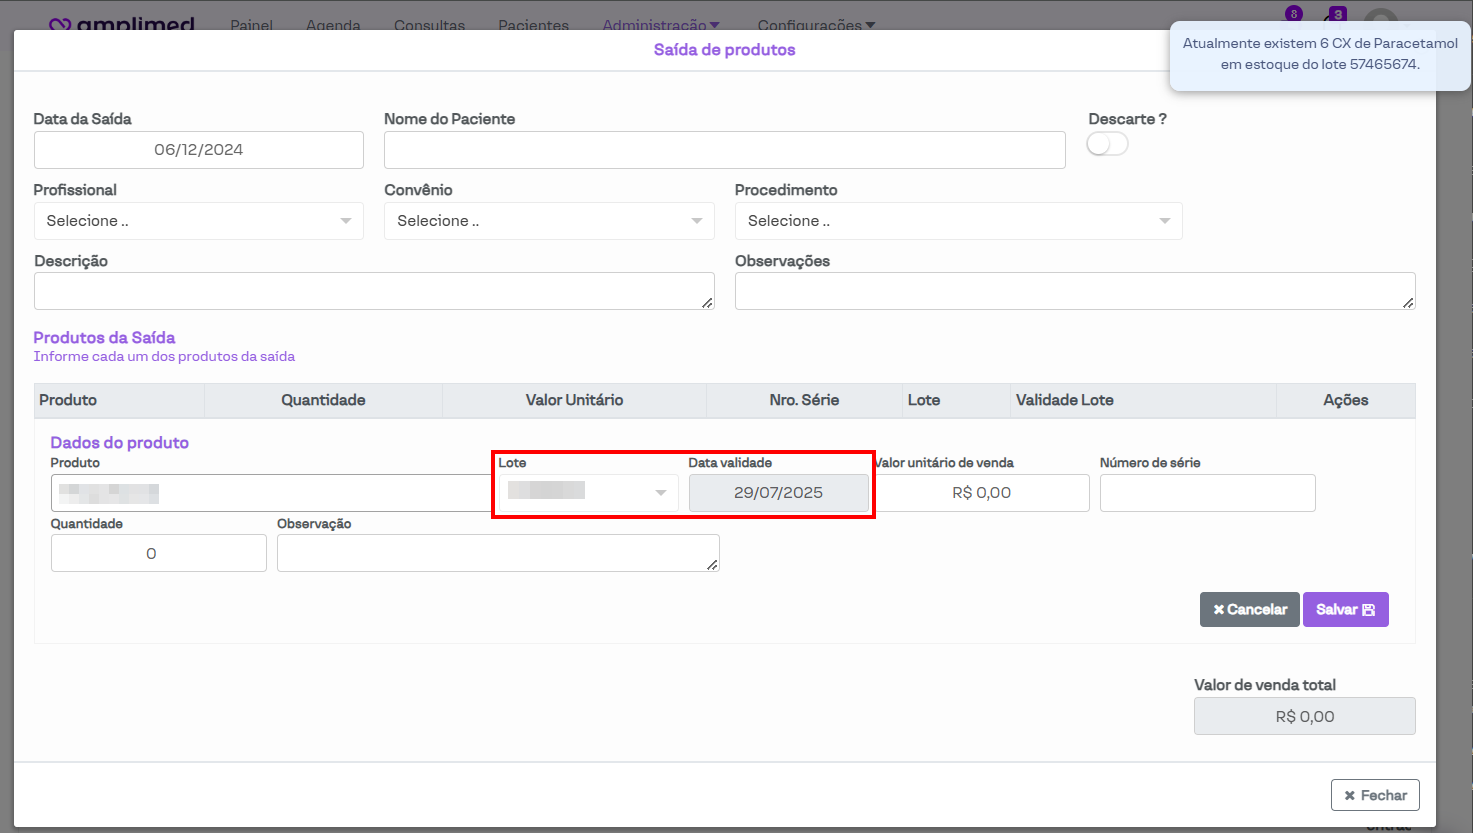Viewport: 1473px width, 833px height.
Task: Focus the Nome do Paciente field
Action: 724,150
